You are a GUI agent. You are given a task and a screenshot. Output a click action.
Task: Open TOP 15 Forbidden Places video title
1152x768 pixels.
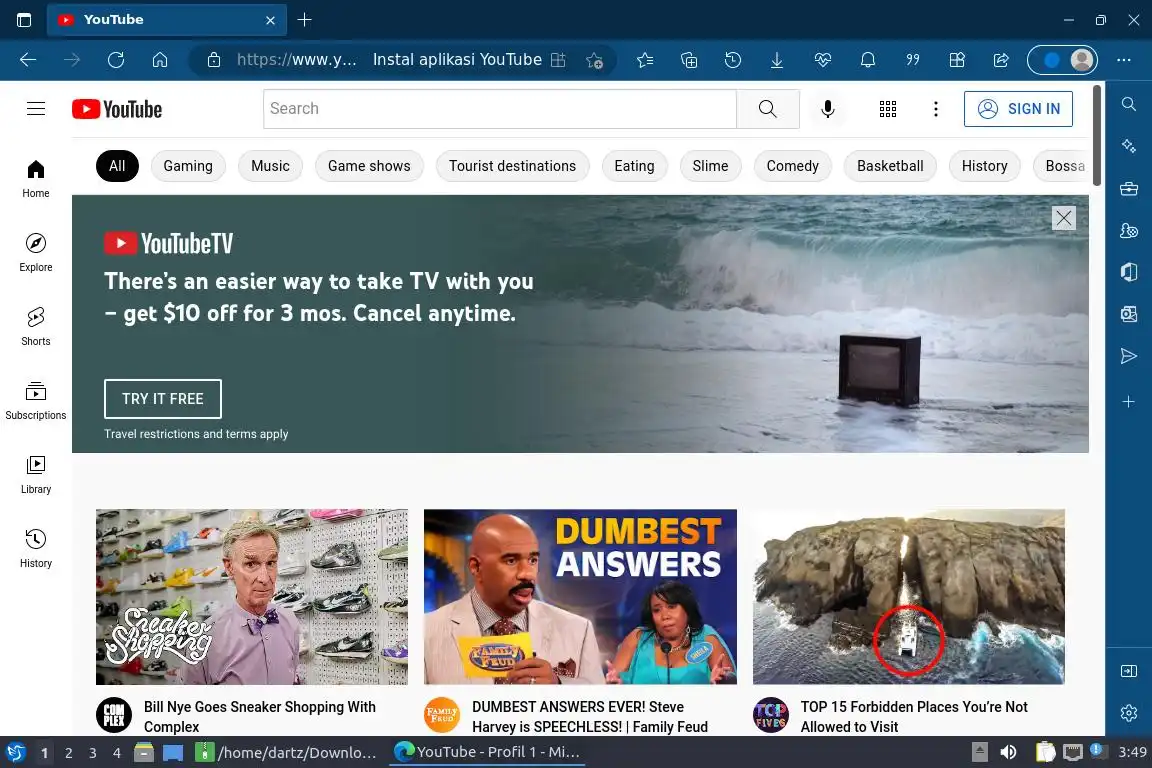point(914,717)
